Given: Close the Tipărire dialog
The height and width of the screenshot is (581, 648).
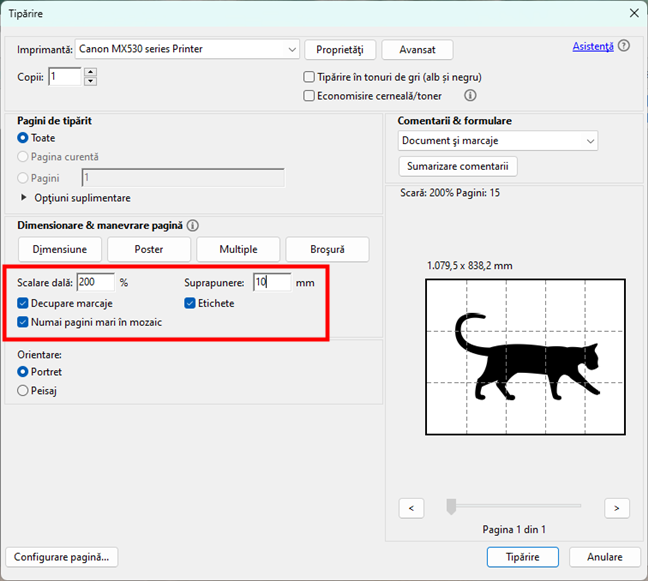Looking at the screenshot, I should point(634,13).
